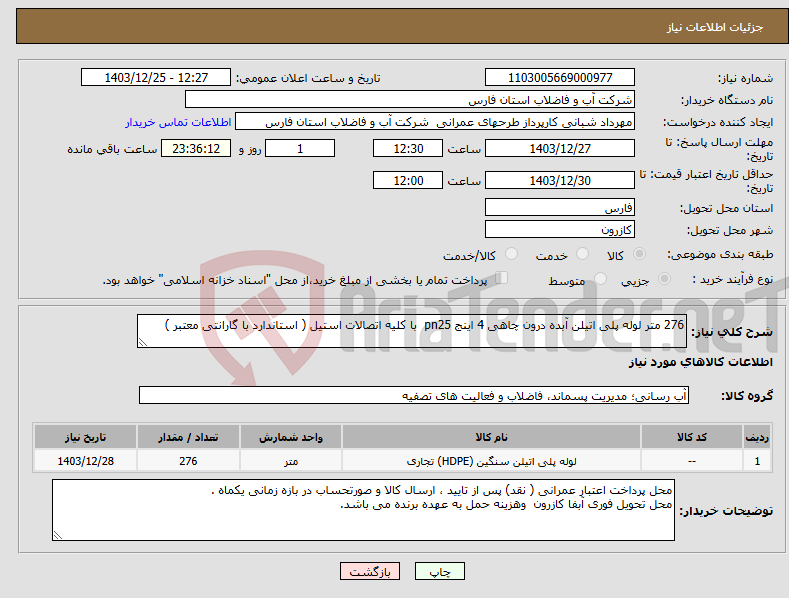
Task: Click the item name cell لوله پلی اتیلن سنگین
Action: pos(491,461)
